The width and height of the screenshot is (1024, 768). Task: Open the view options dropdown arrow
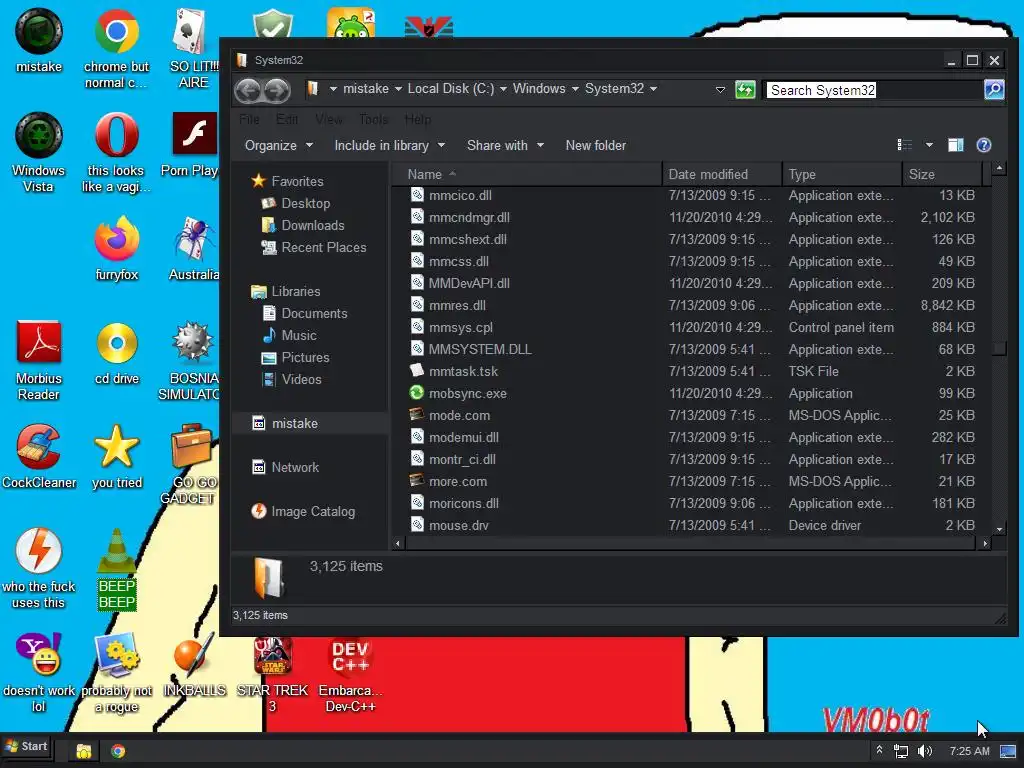(929, 145)
